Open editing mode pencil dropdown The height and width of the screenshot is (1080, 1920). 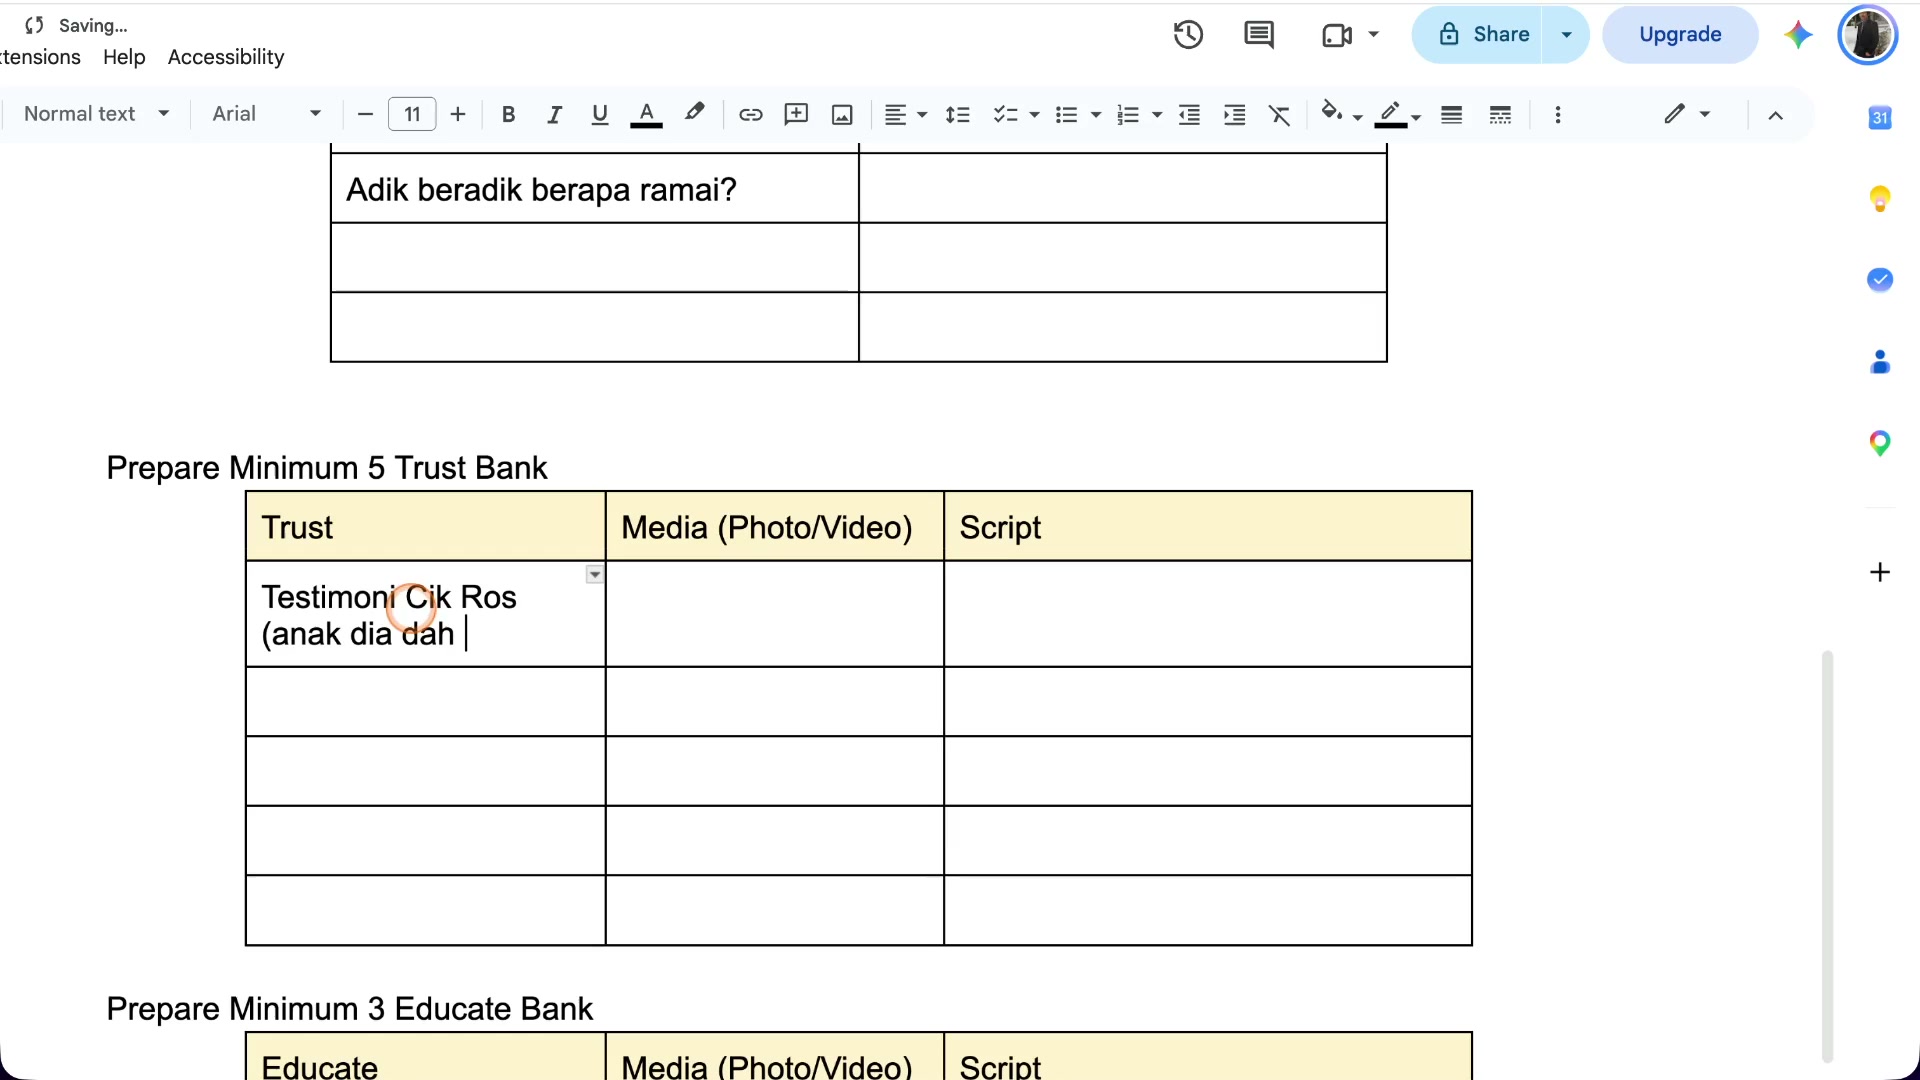[x=1687, y=114]
